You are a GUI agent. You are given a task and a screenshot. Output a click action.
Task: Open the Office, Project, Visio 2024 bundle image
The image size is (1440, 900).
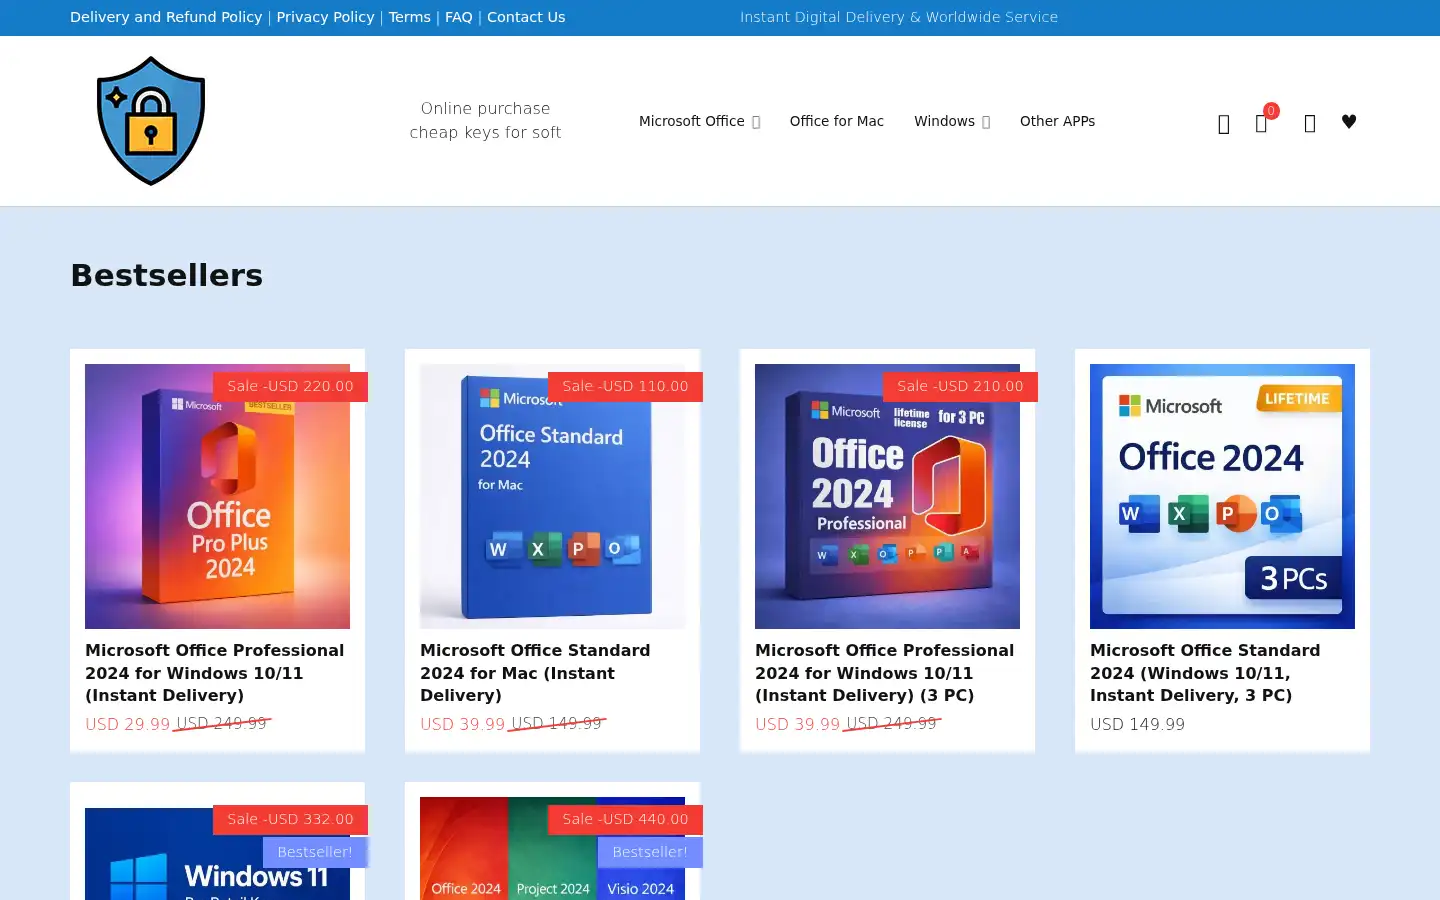pyautogui.click(x=552, y=849)
